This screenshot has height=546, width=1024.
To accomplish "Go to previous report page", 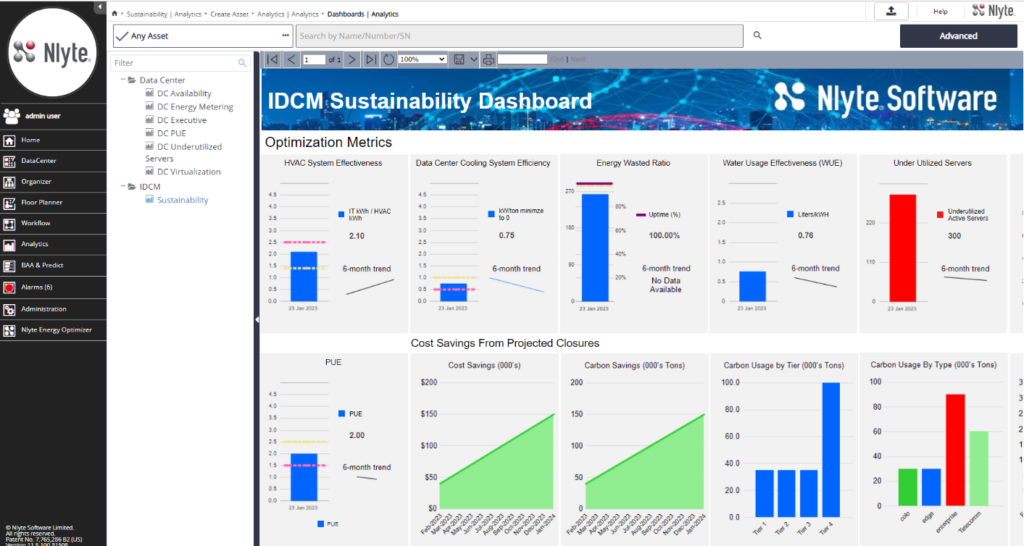I will 292,59.
